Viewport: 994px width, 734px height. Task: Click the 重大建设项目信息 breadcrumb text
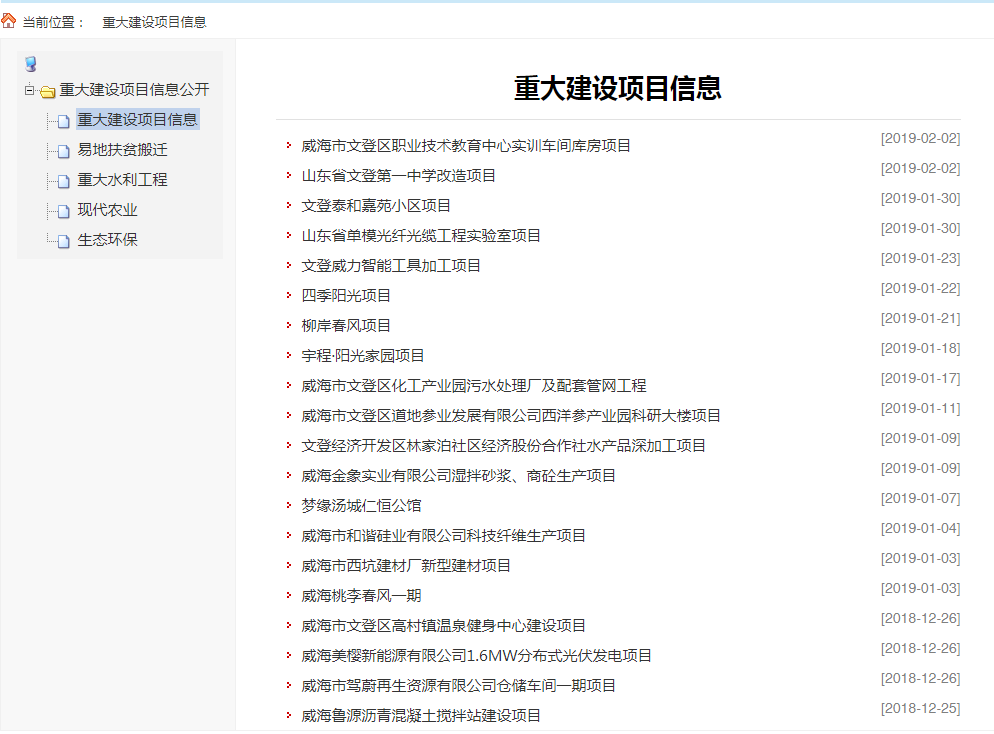pos(154,22)
